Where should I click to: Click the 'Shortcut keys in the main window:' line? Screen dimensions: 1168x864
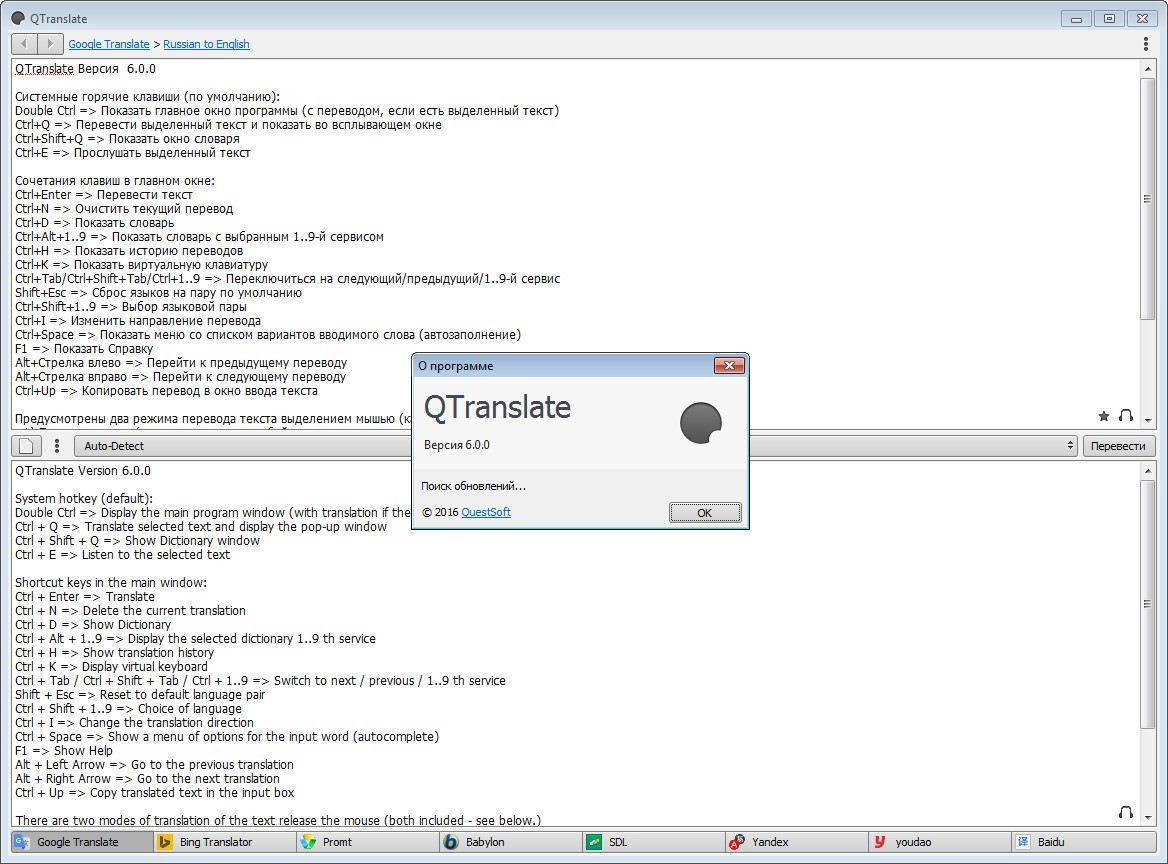click(111, 582)
